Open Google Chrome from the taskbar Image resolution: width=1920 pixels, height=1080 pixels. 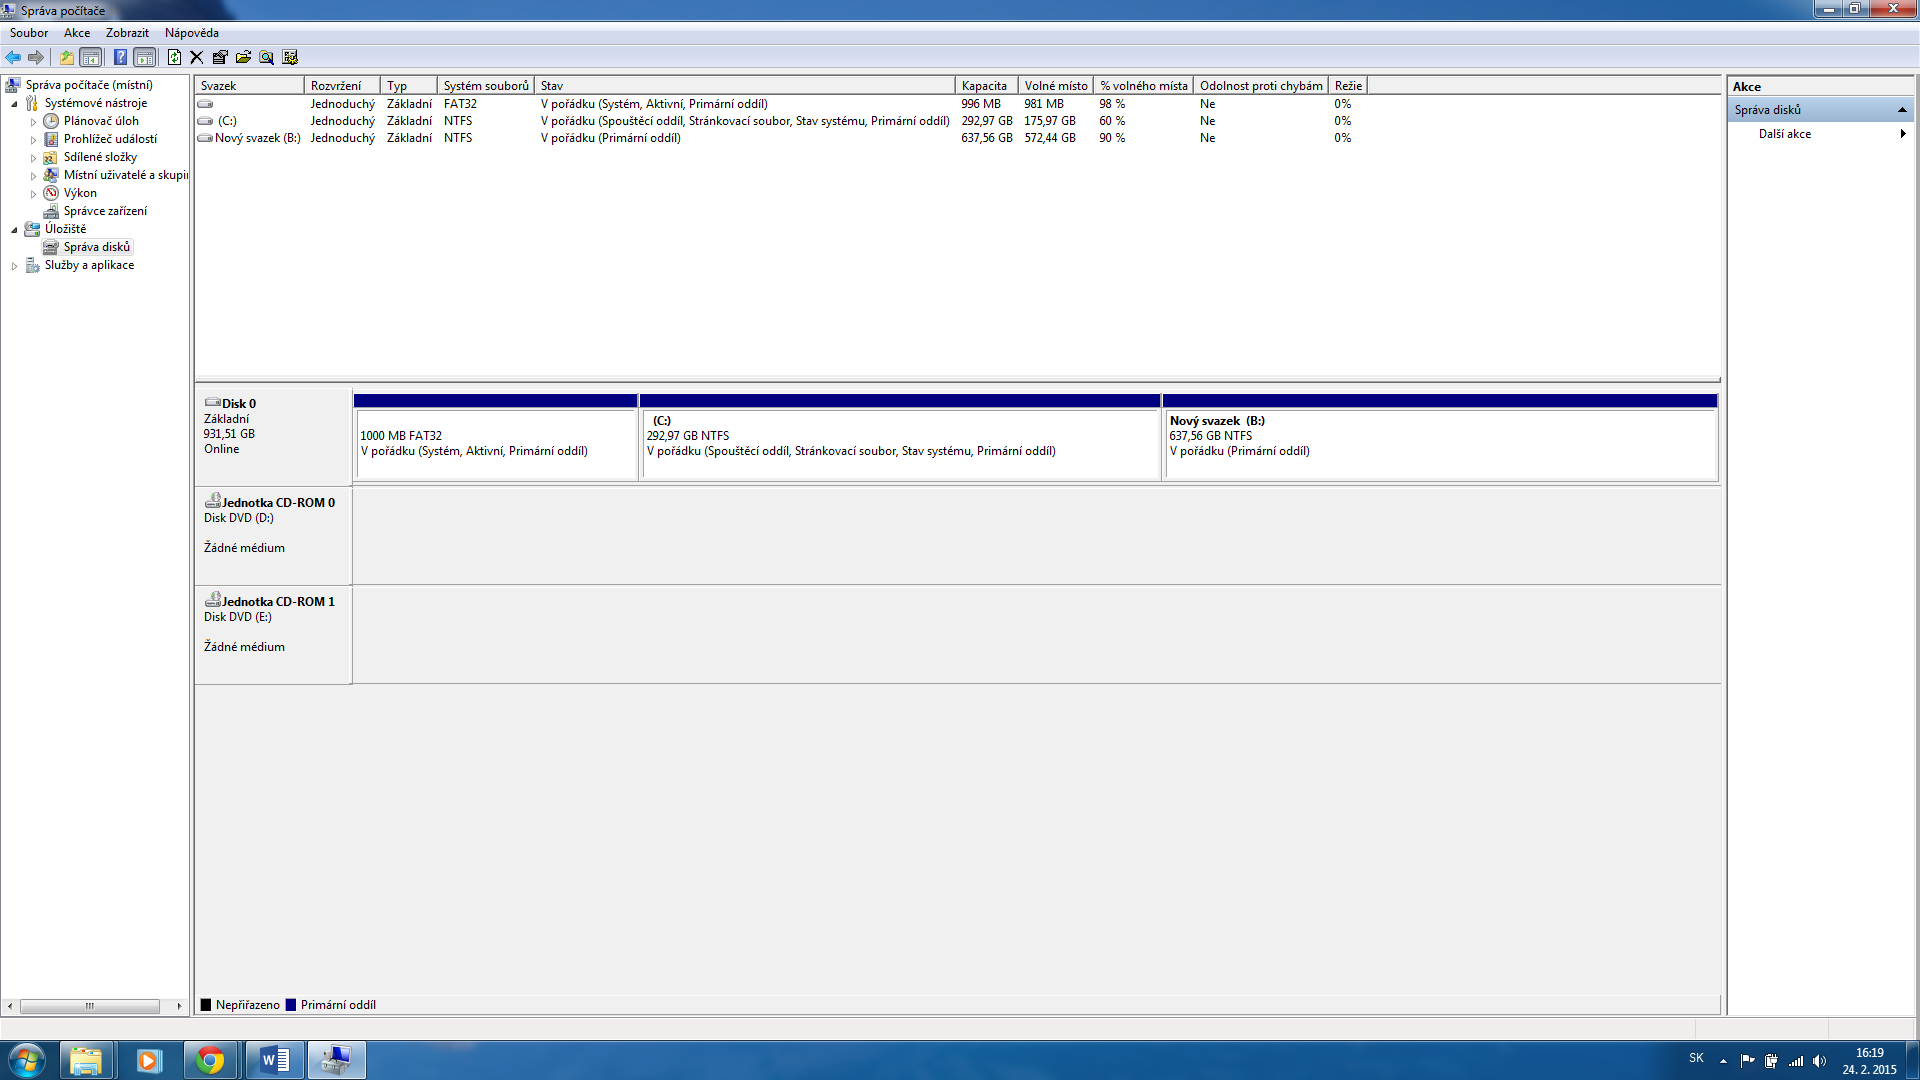pos(210,1060)
